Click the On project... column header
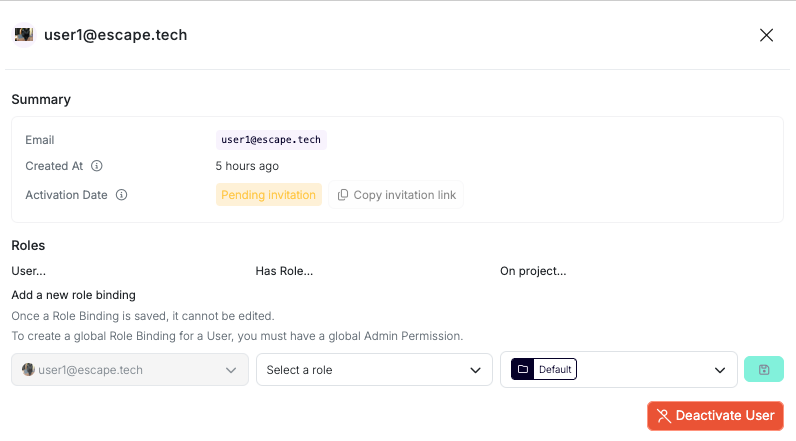 (533, 271)
